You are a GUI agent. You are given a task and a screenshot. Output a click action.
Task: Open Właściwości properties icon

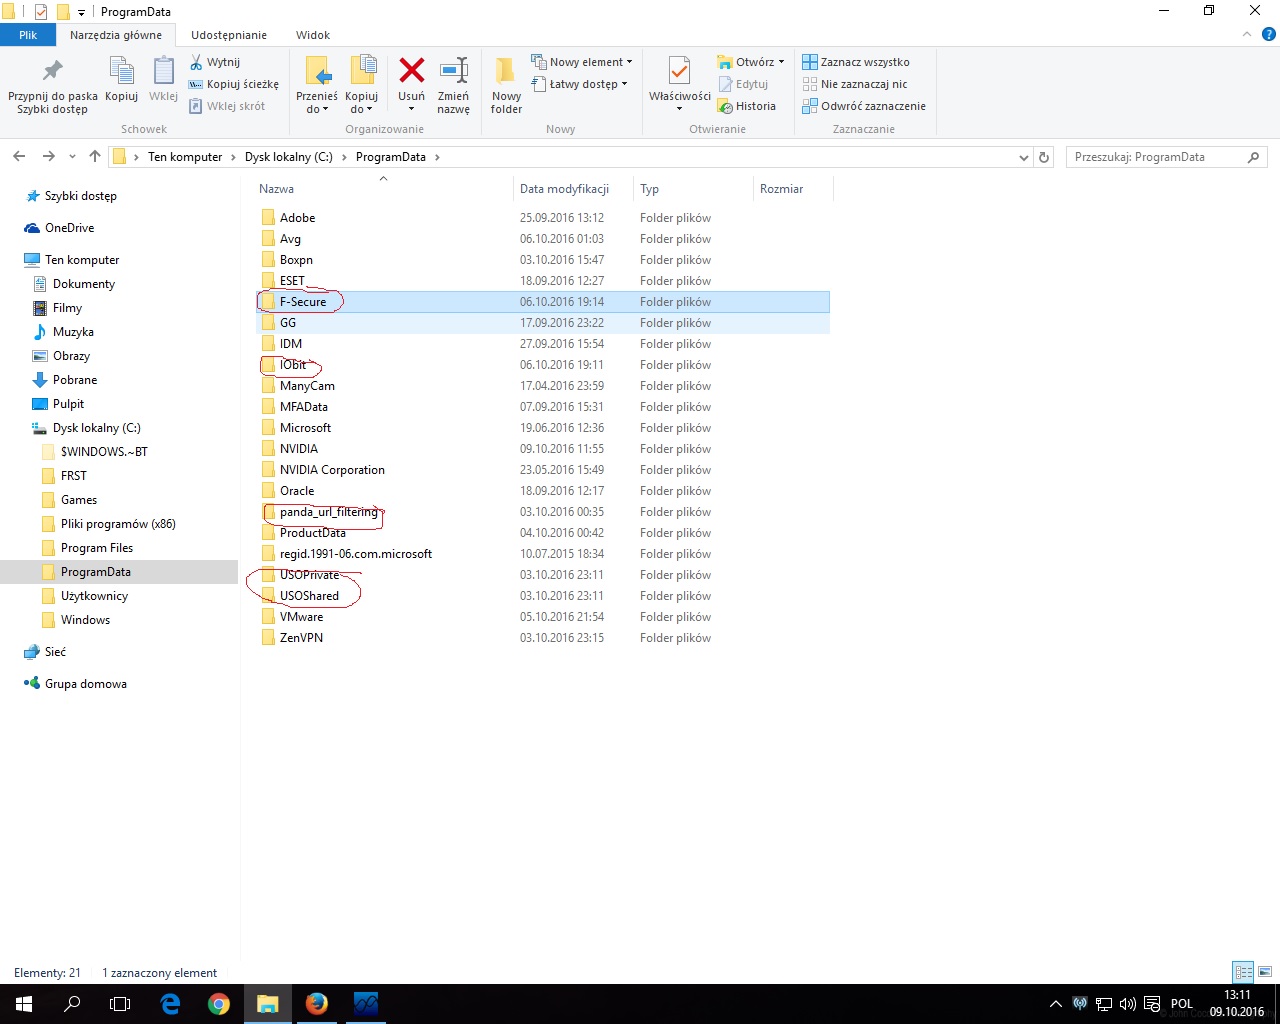679,73
